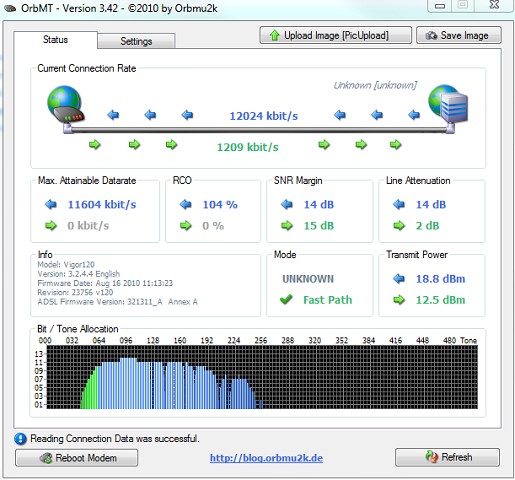Click the modem globe icon

[x=65, y=105]
